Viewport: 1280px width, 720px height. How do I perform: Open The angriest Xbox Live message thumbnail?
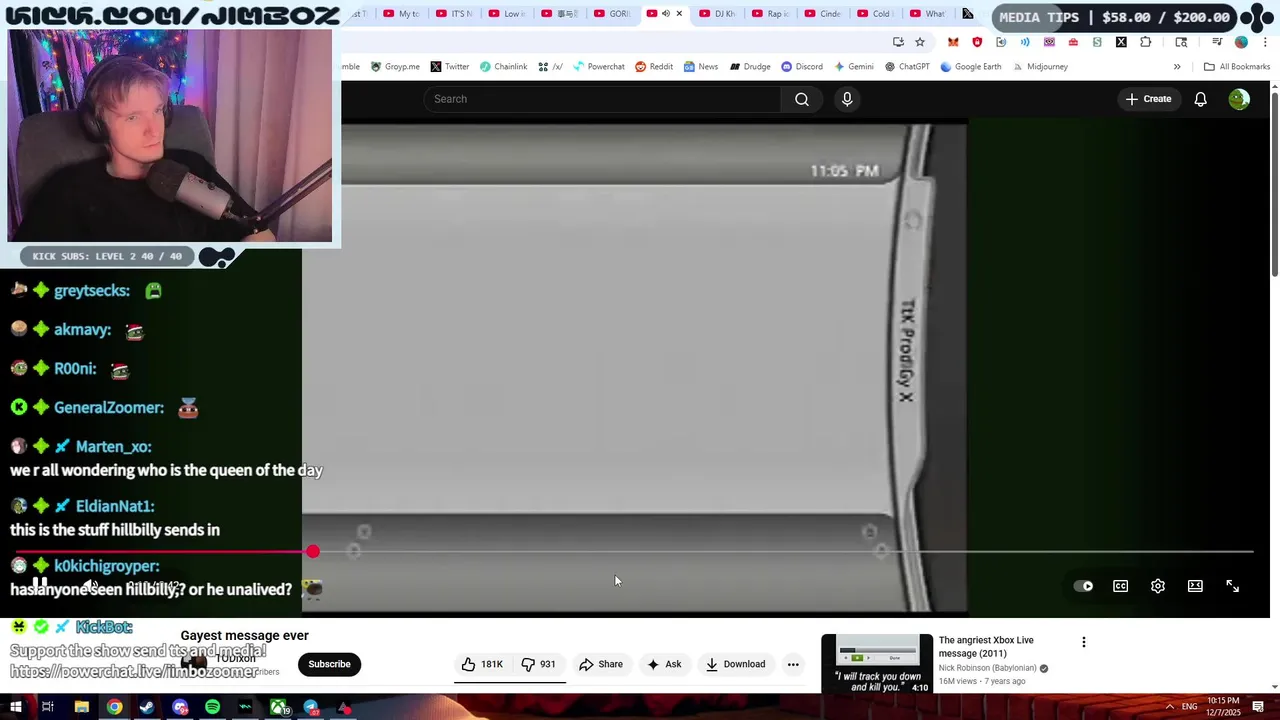877,664
